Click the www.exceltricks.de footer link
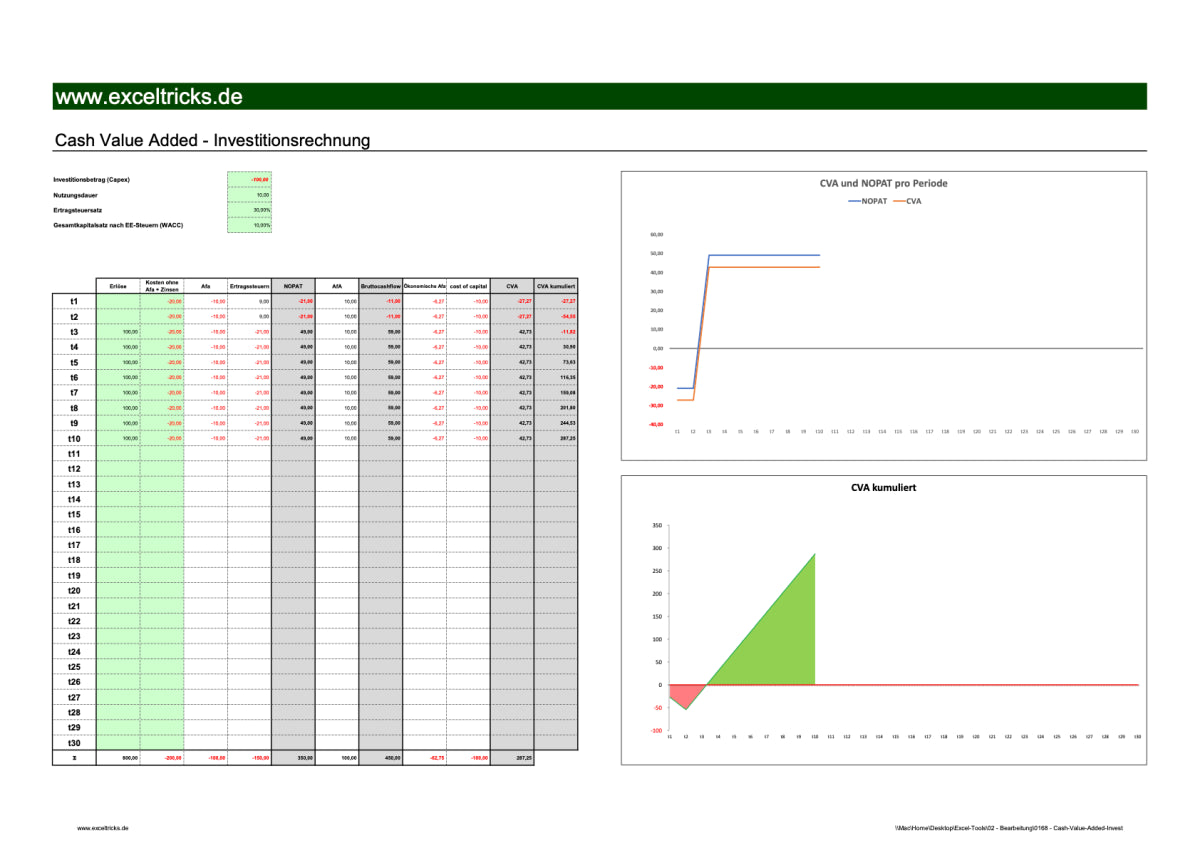The image size is (1200, 848). tap(103, 828)
